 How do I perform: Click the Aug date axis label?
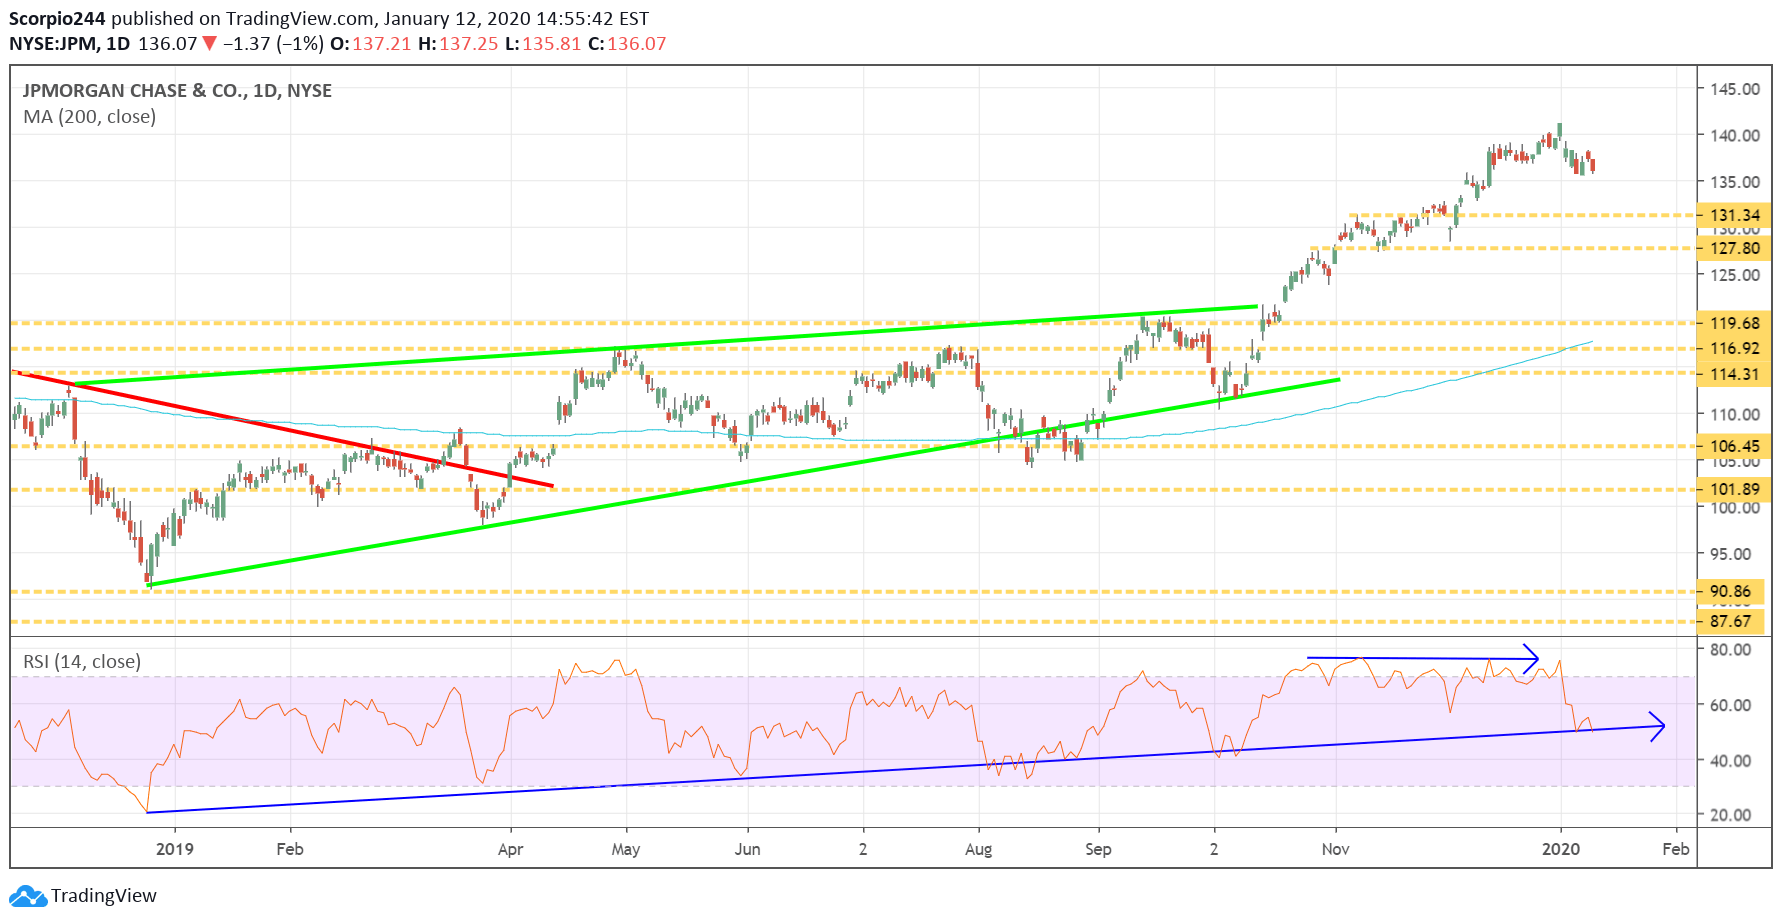979,849
